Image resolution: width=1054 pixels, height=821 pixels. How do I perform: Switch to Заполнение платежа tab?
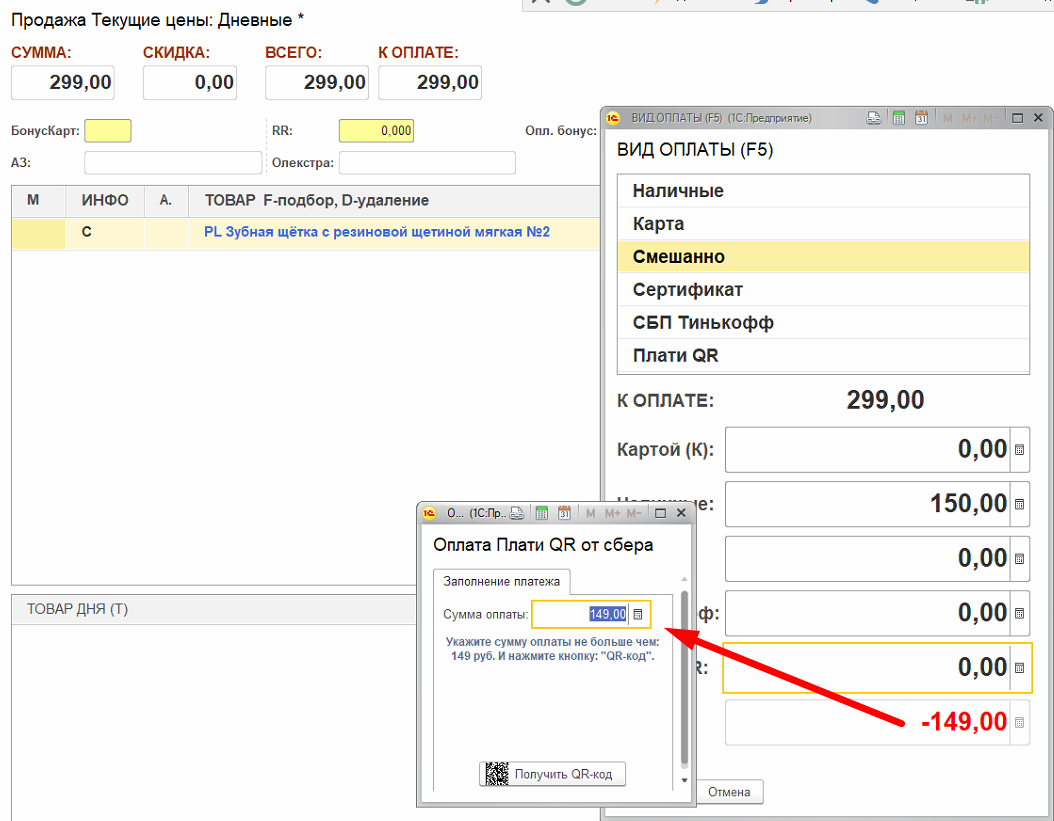502,581
